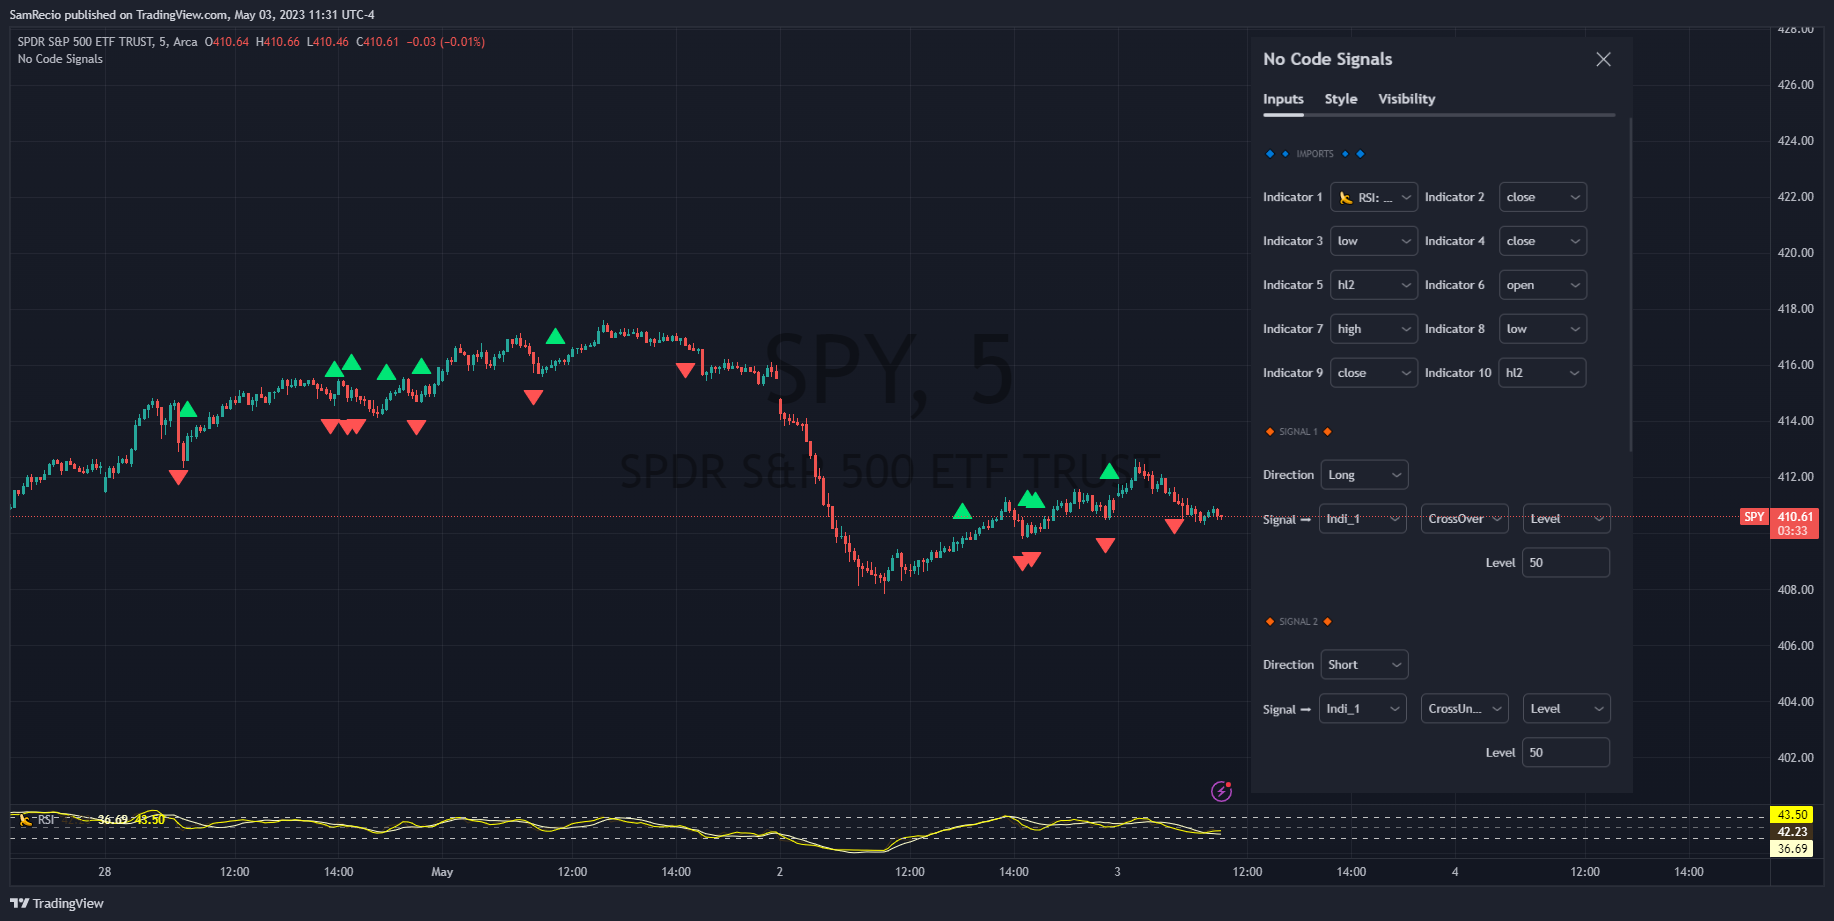
Task: Open Indicator 2 close dropdown
Action: (1542, 197)
